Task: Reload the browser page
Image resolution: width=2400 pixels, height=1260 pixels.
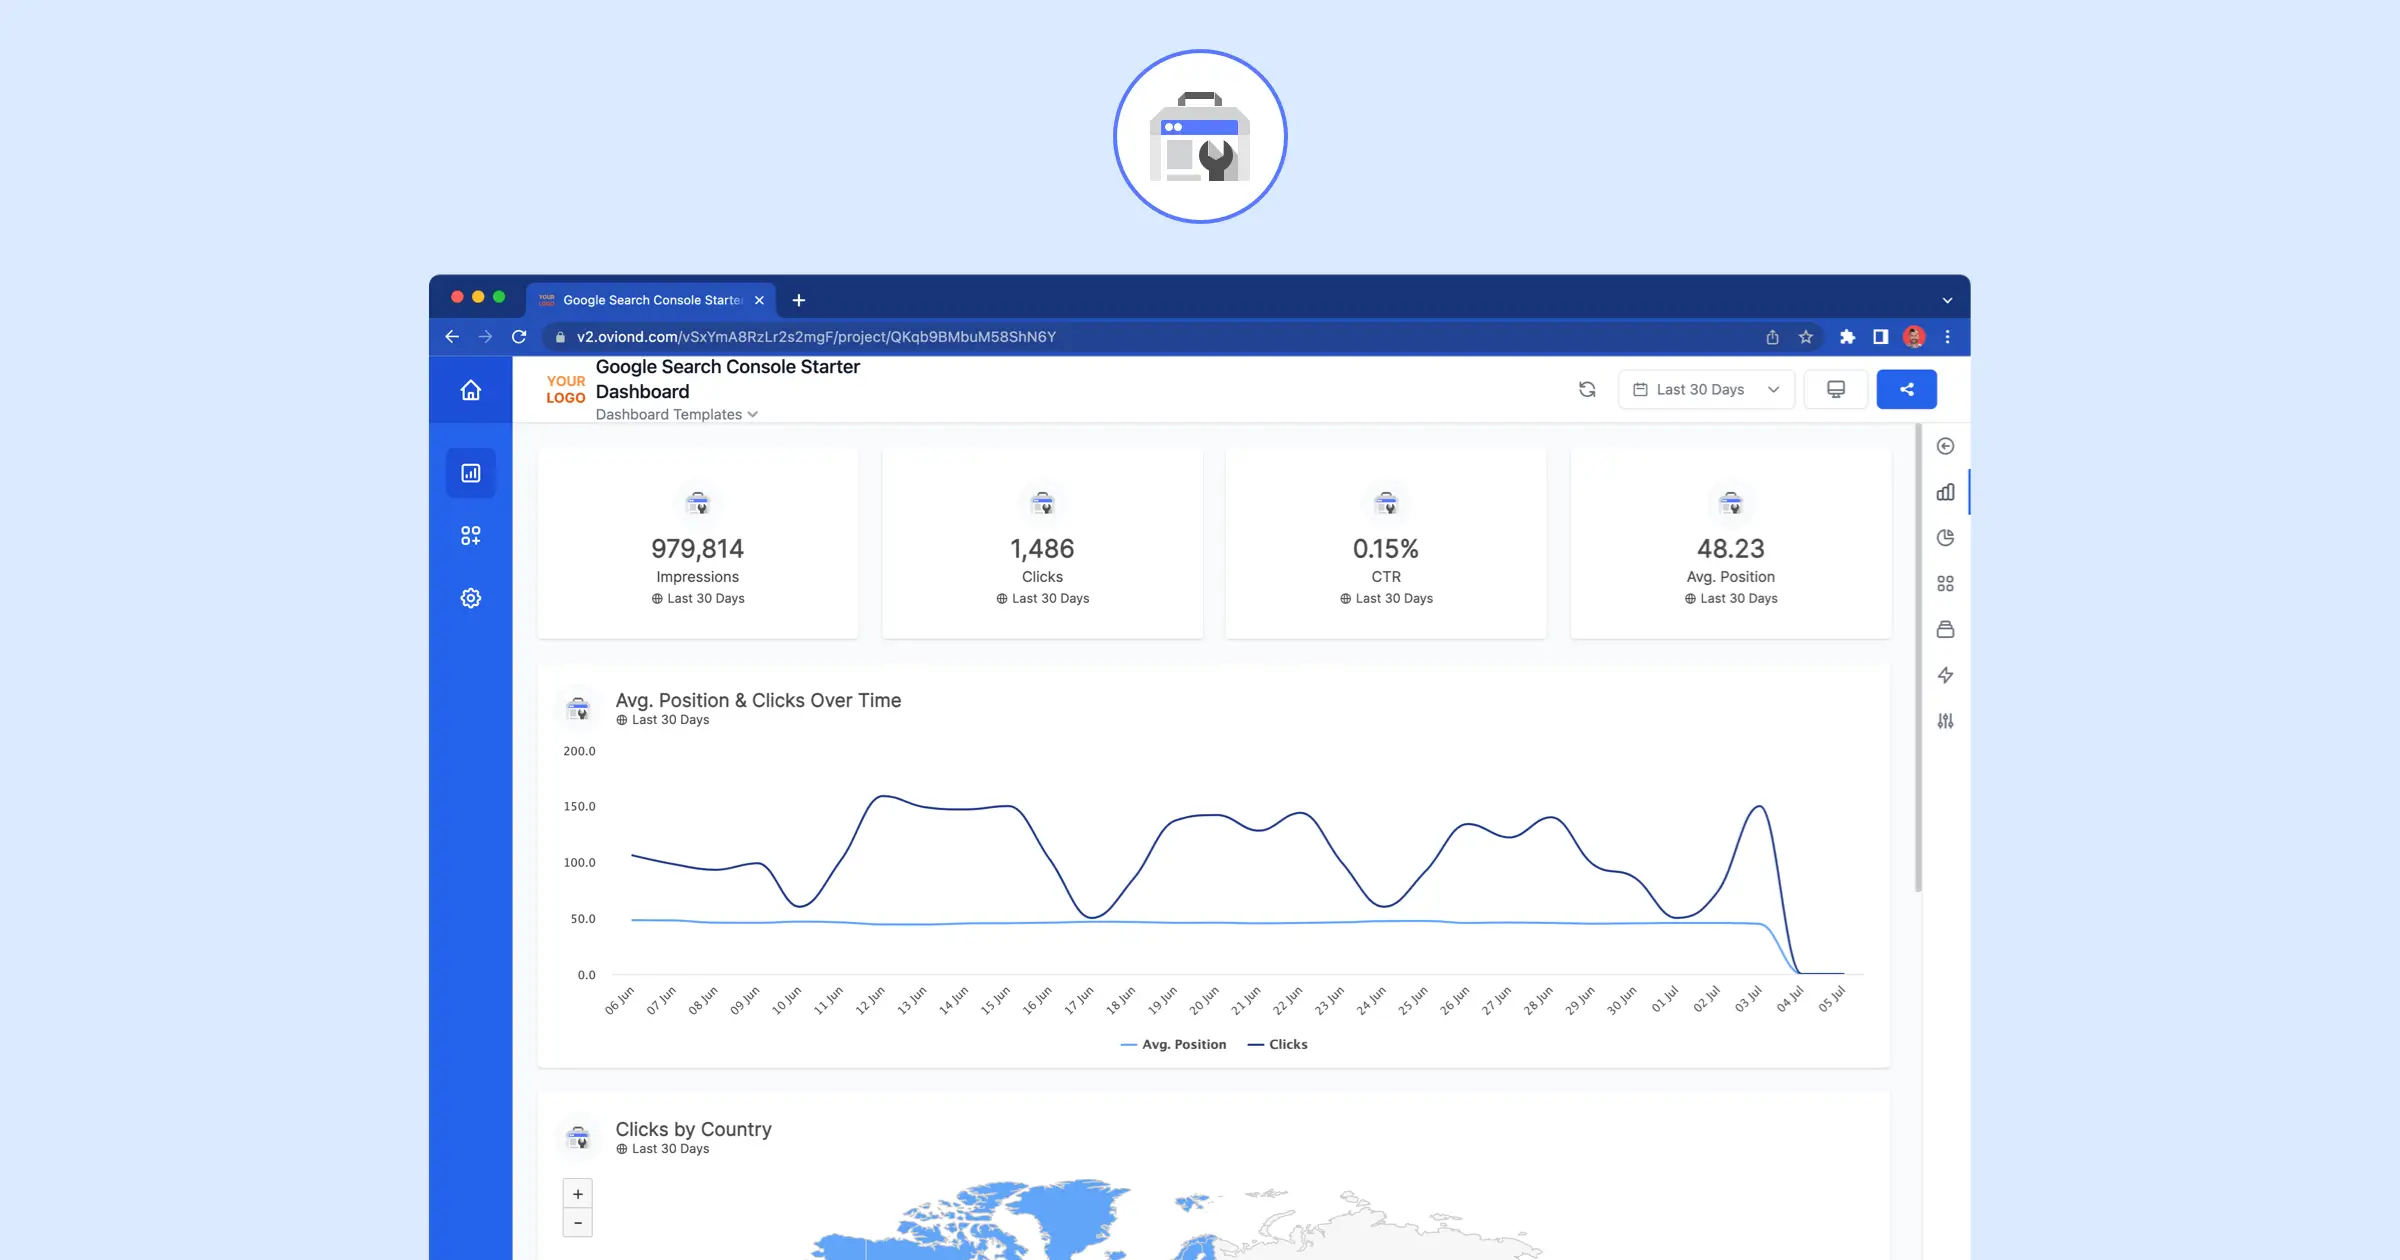Action: pos(518,337)
